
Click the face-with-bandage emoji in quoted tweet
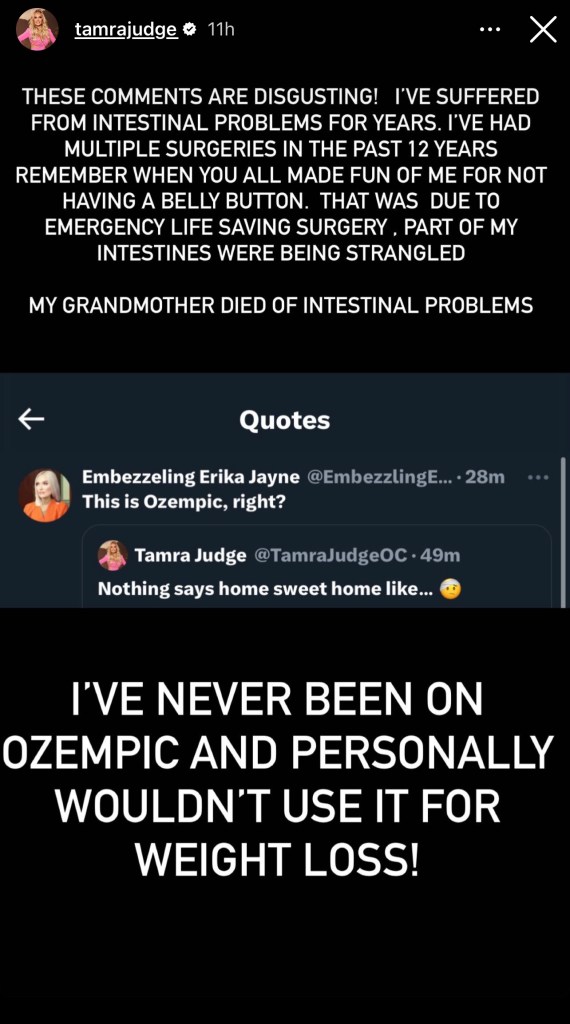click(x=451, y=590)
